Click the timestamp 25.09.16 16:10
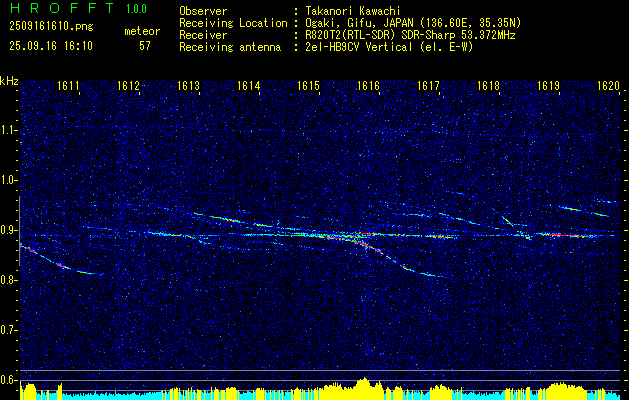629x400 pixels. coord(51,46)
